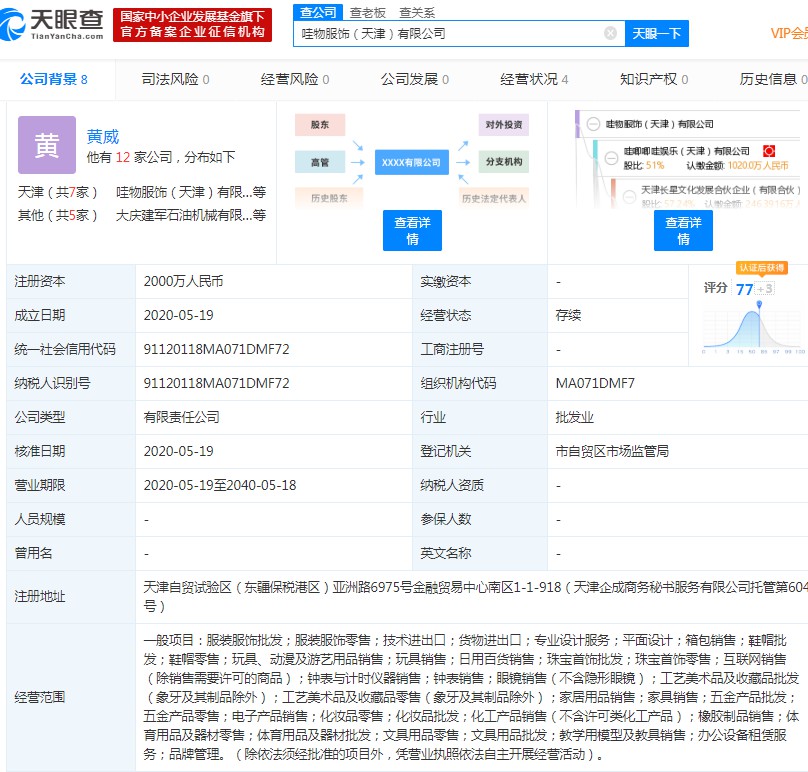Open the 公司背景 tab
808x772 pixels.
(54, 79)
